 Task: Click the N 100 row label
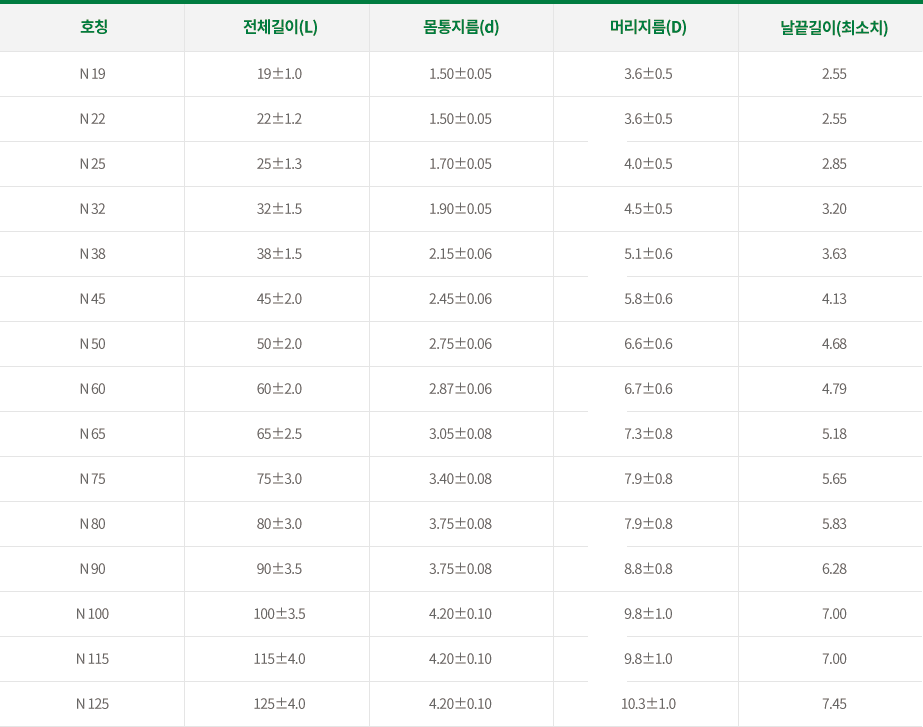click(92, 614)
